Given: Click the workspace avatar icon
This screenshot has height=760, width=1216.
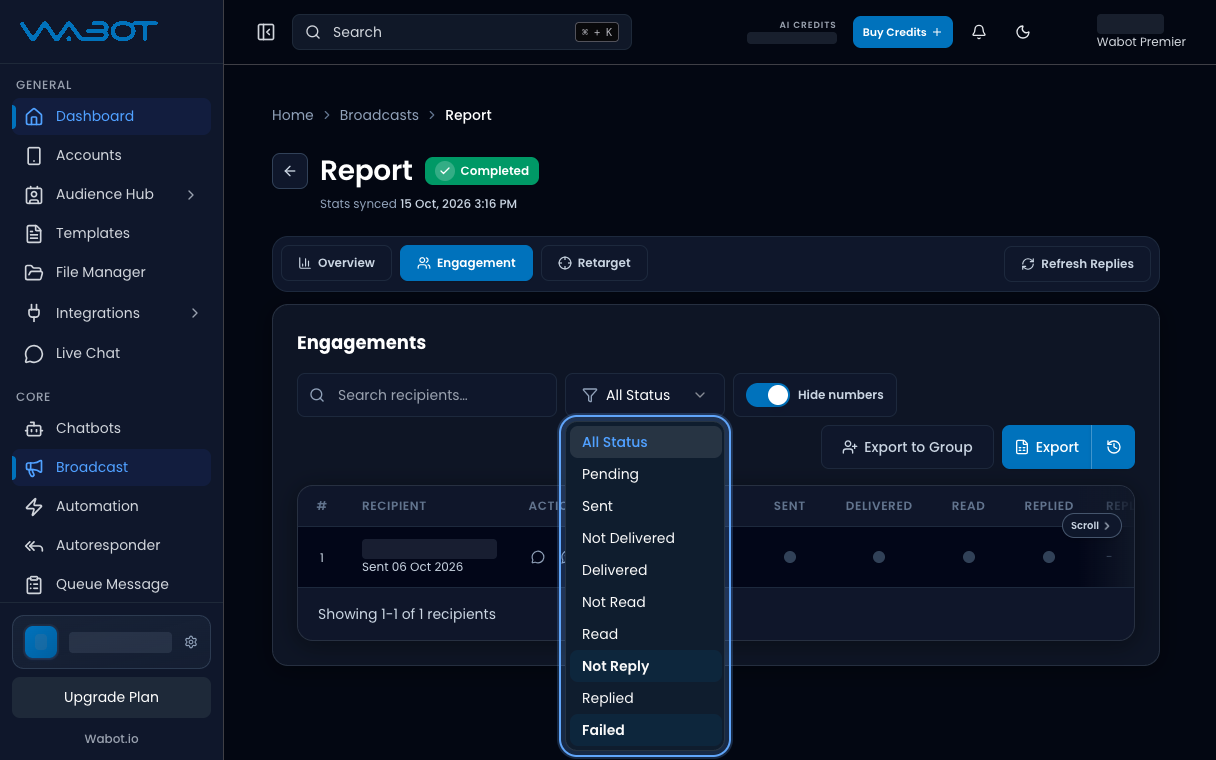Looking at the screenshot, I should pos(41,642).
